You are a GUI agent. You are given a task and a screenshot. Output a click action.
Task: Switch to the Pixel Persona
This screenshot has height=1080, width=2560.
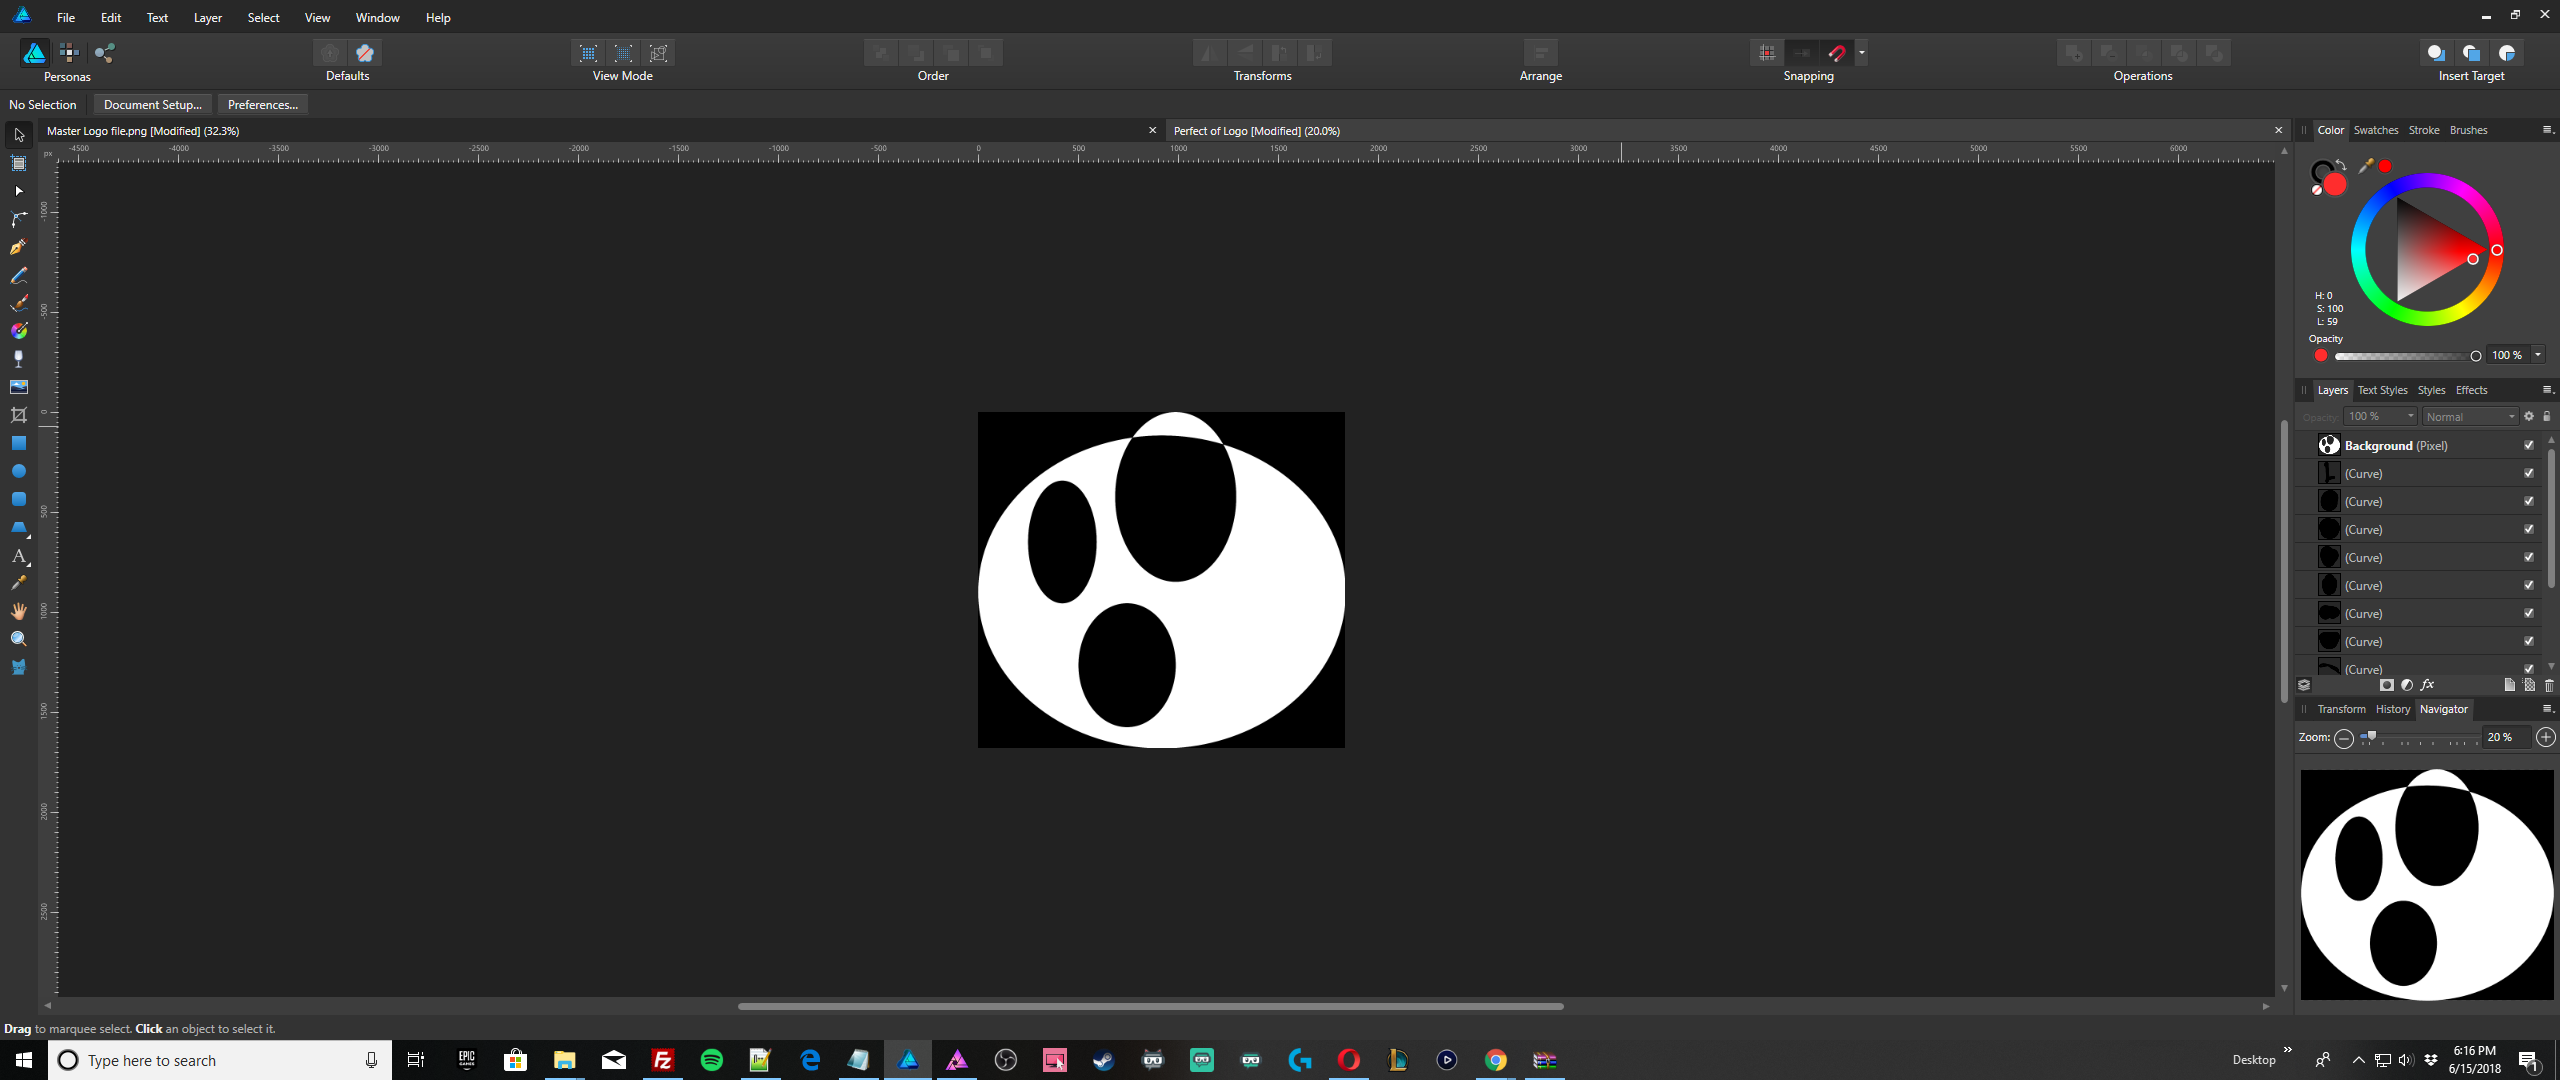(x=69, y=53)
